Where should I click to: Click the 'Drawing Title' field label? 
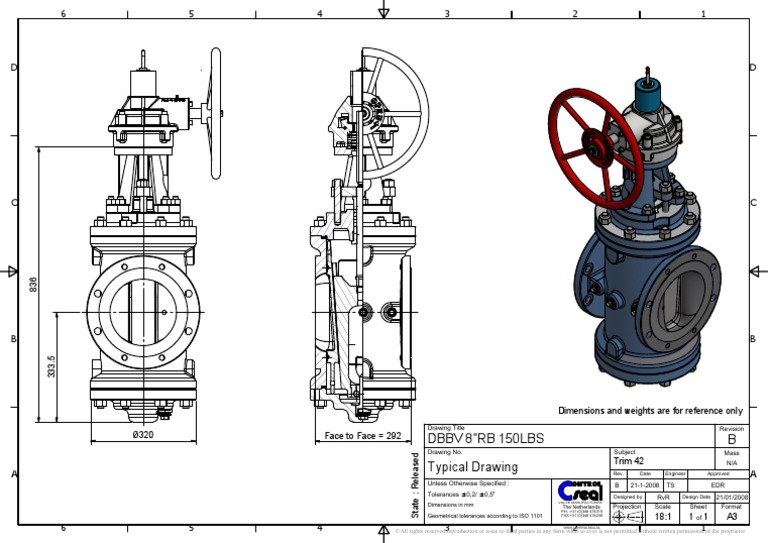446,428
